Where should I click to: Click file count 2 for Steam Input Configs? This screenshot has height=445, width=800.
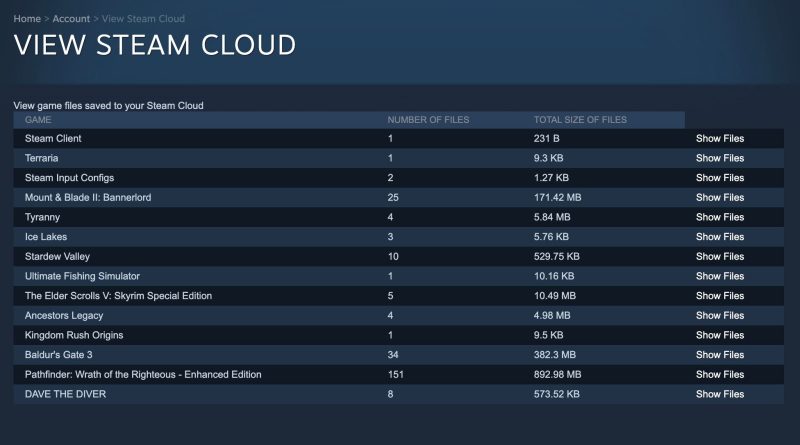click(390, 178)
